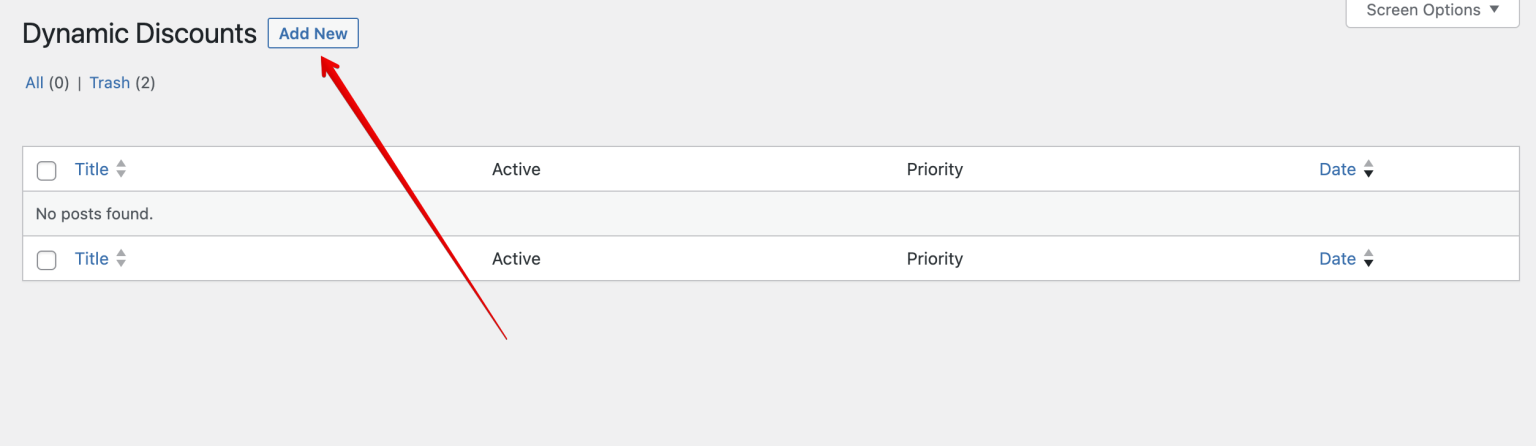Image resolution: width=1536 pixels, height=446 pixels.
Task: Check the select-all checkbox in the table footer
Action: pos(47,260)
